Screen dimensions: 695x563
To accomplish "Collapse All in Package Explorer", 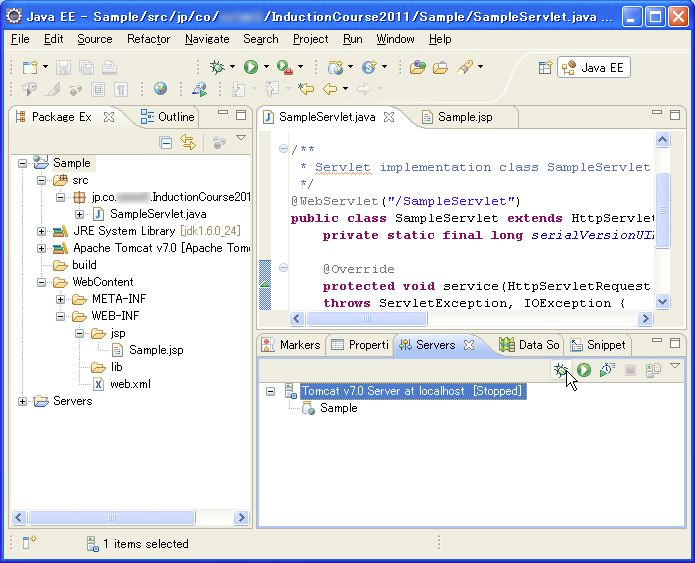I will (166, 143).
